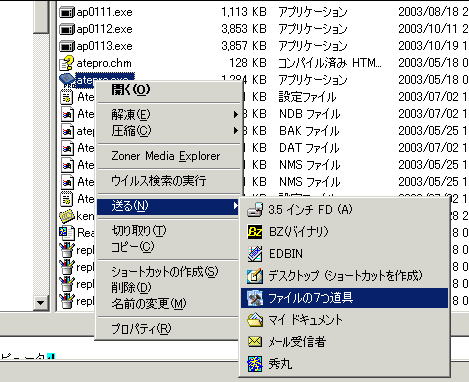Click the BZ(バイナリ) editor icon
This screenshot has width=469, height=382.
pos(255,232)
